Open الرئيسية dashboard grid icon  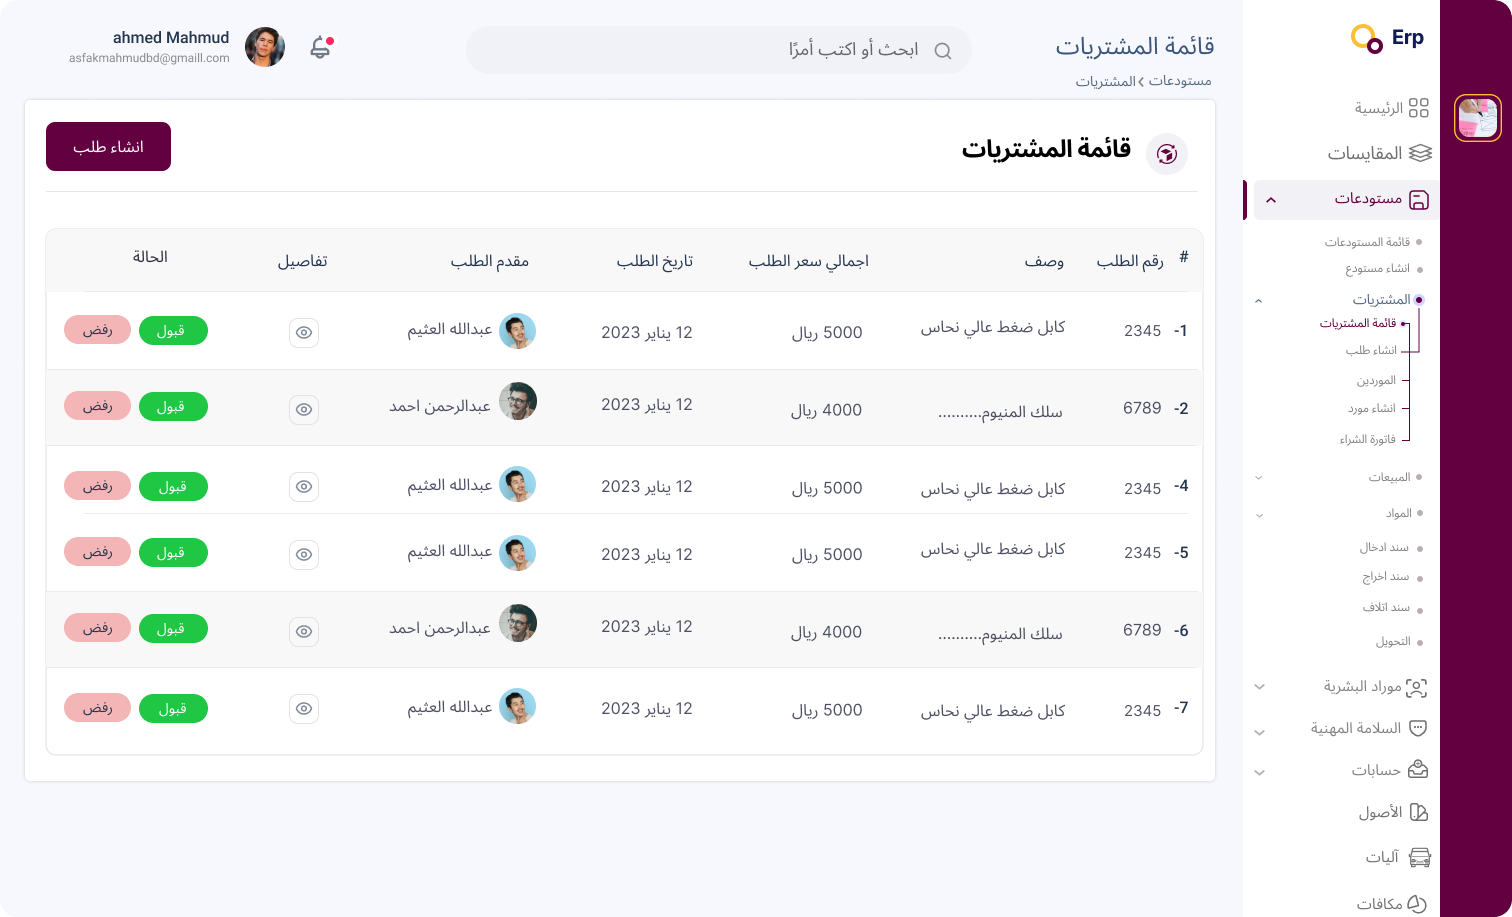pos(1418,108)
